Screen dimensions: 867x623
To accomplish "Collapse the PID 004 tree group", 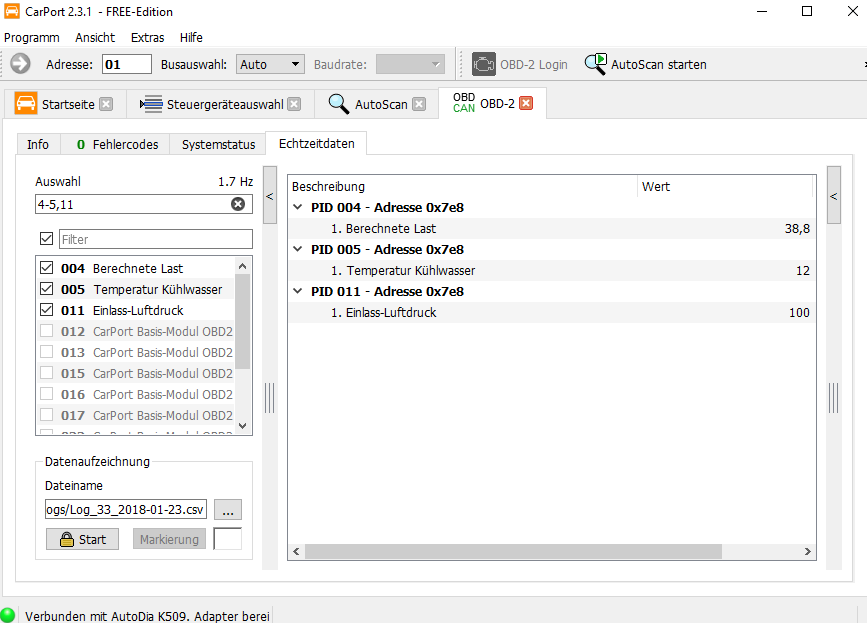I will [x=297, y=208].
